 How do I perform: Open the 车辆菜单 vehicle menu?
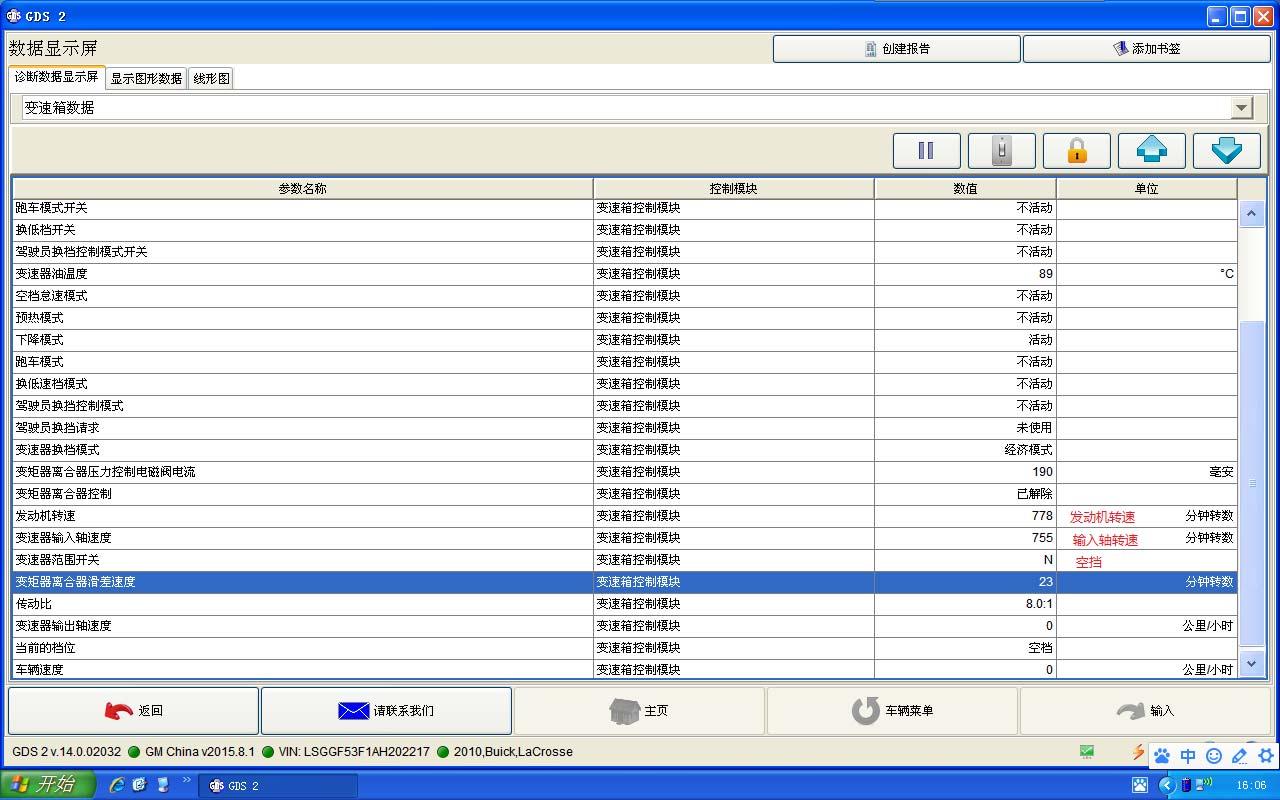tap(892, 711)
